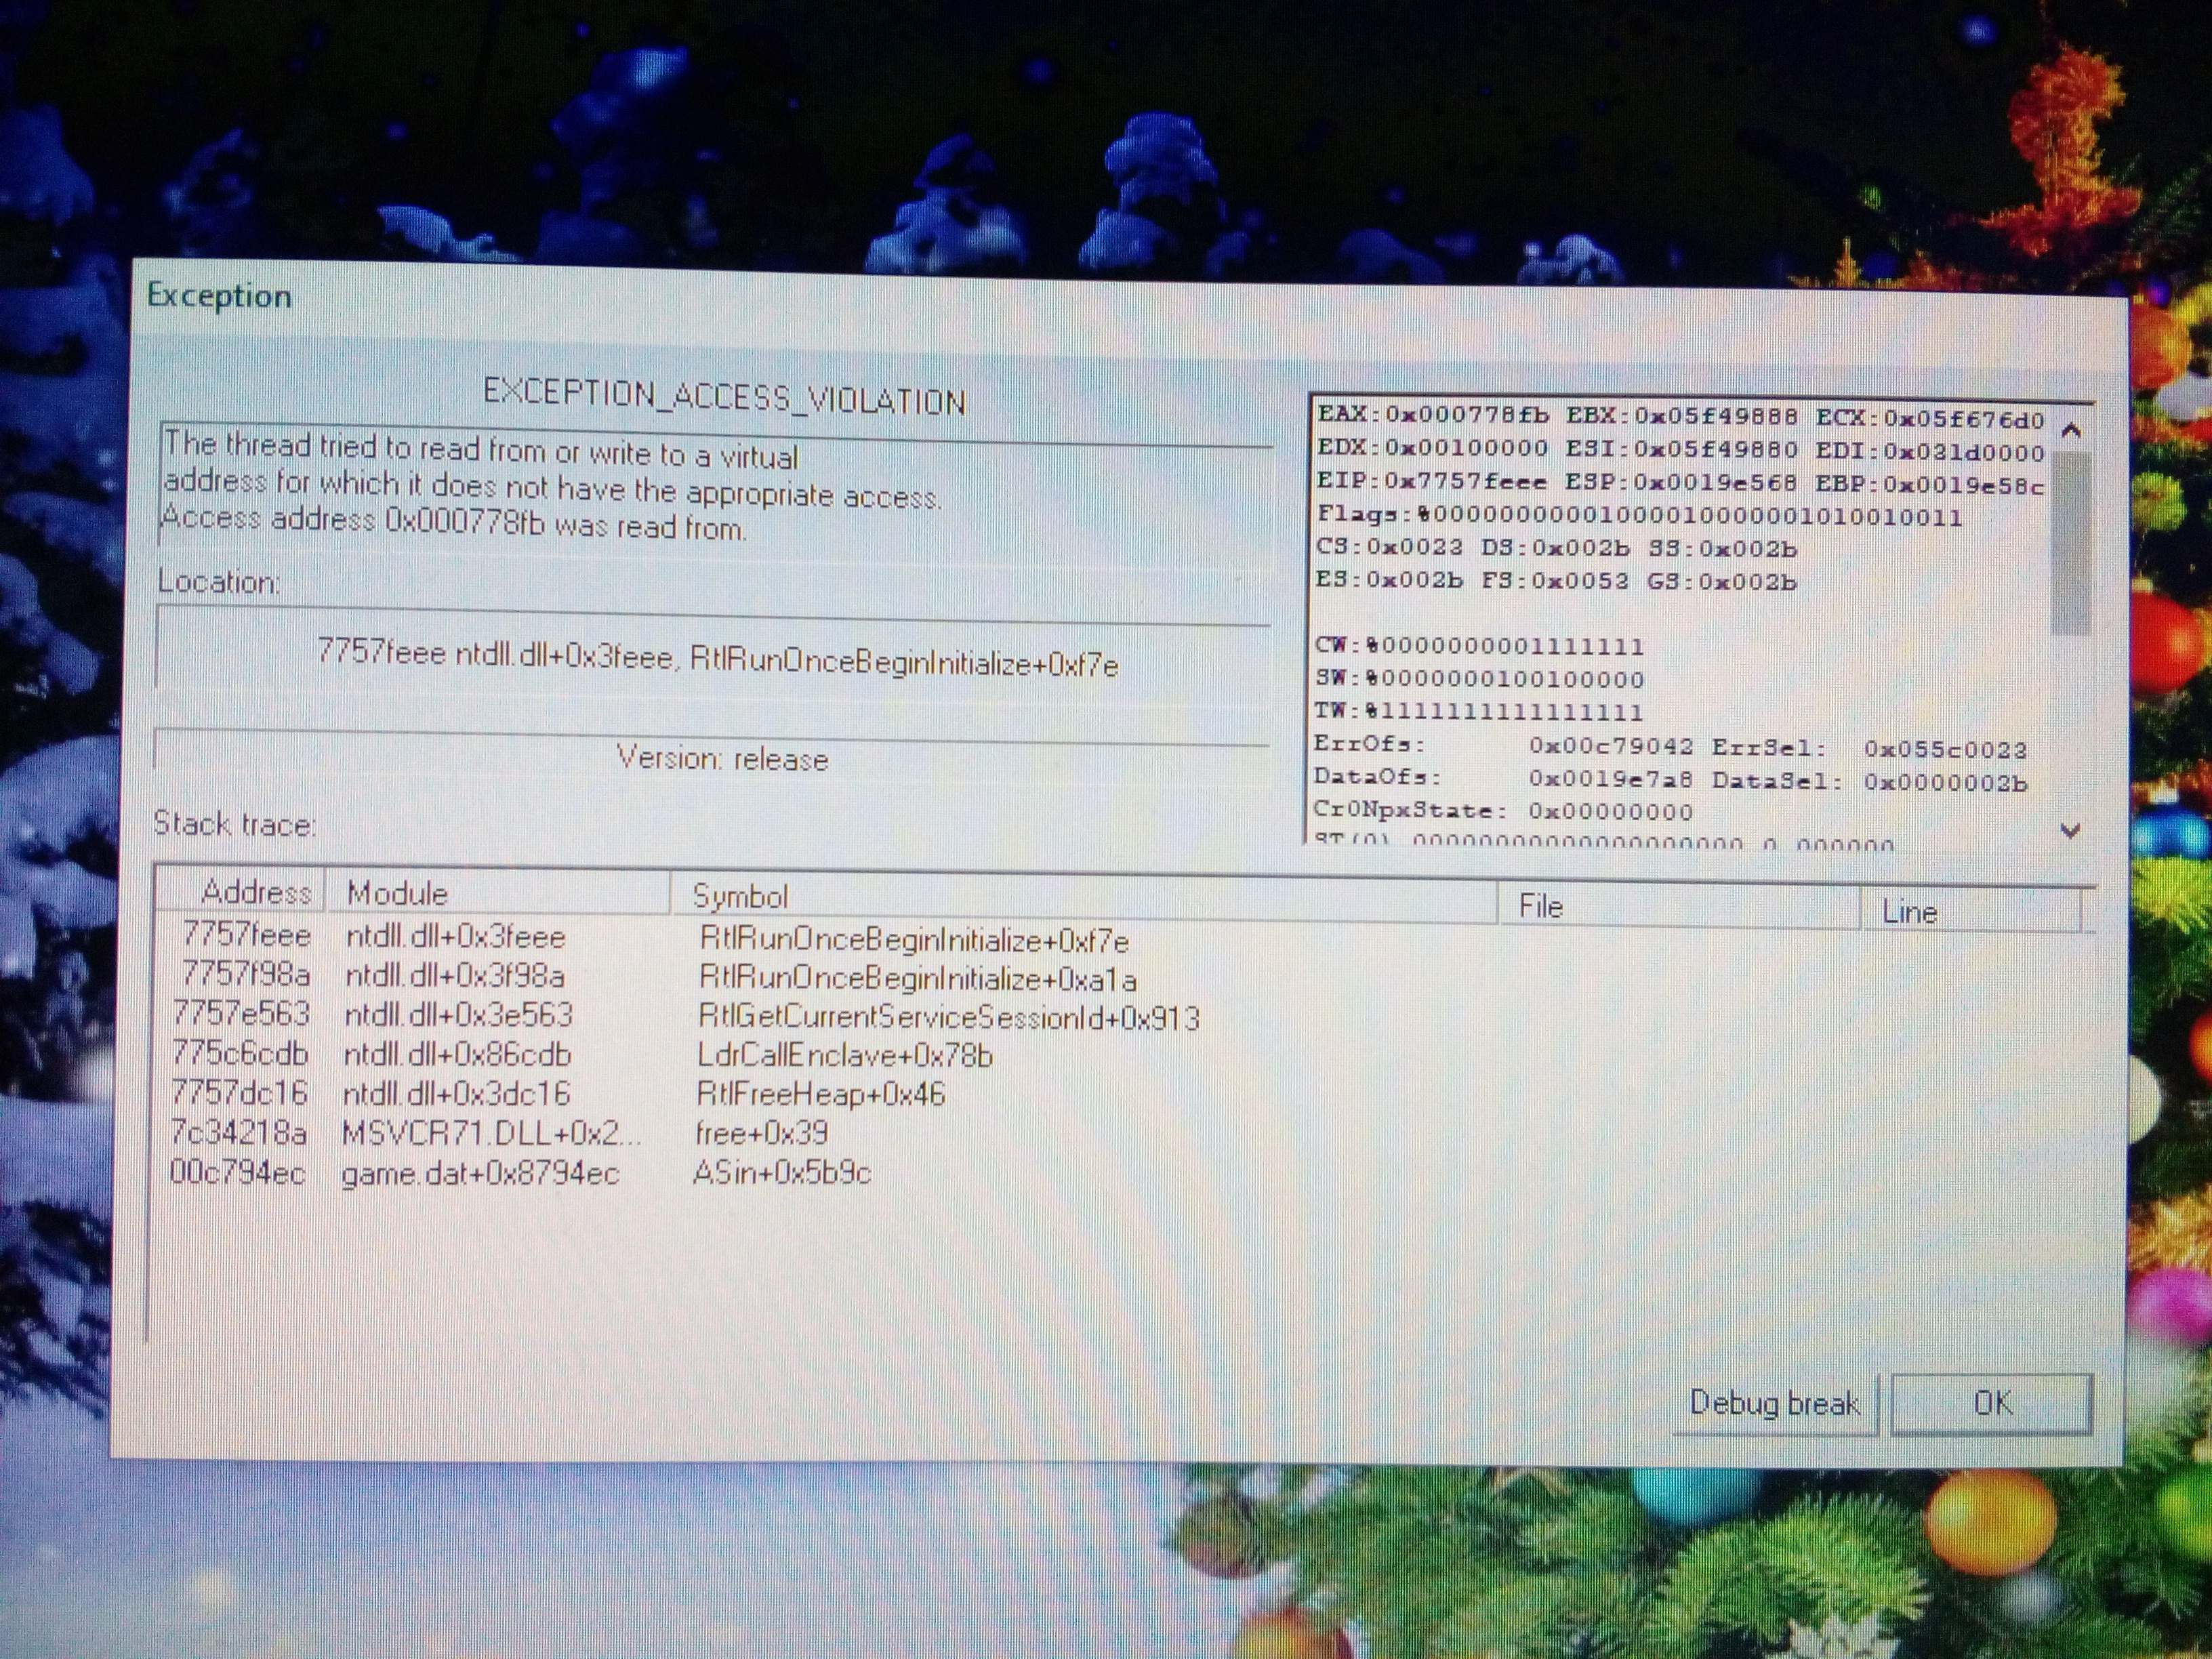Select the LdrCallEnclave+0x78b stack entry
Viewport: 2212px width, 1659px height.
844,1055
